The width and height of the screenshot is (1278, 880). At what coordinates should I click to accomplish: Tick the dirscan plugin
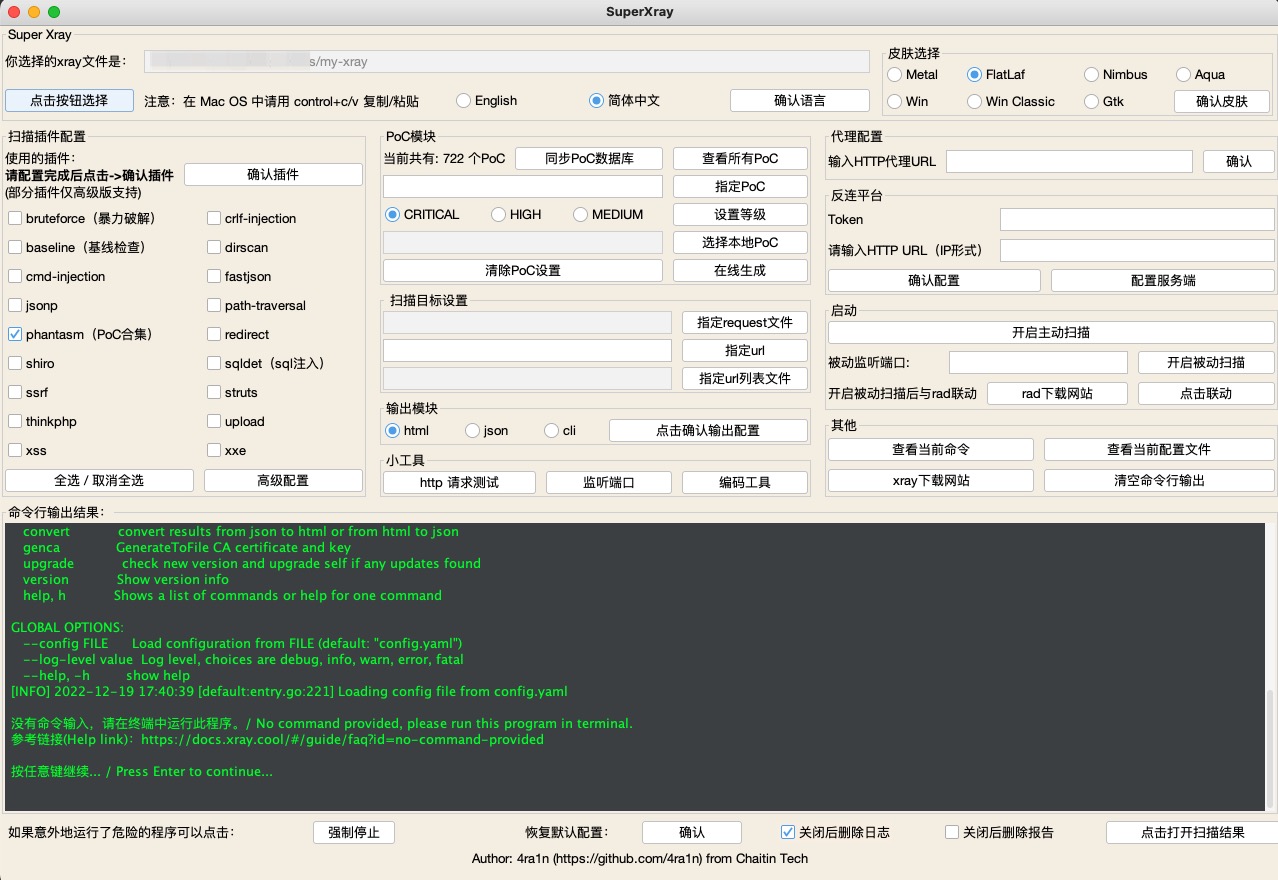click(x=214, y=247)
